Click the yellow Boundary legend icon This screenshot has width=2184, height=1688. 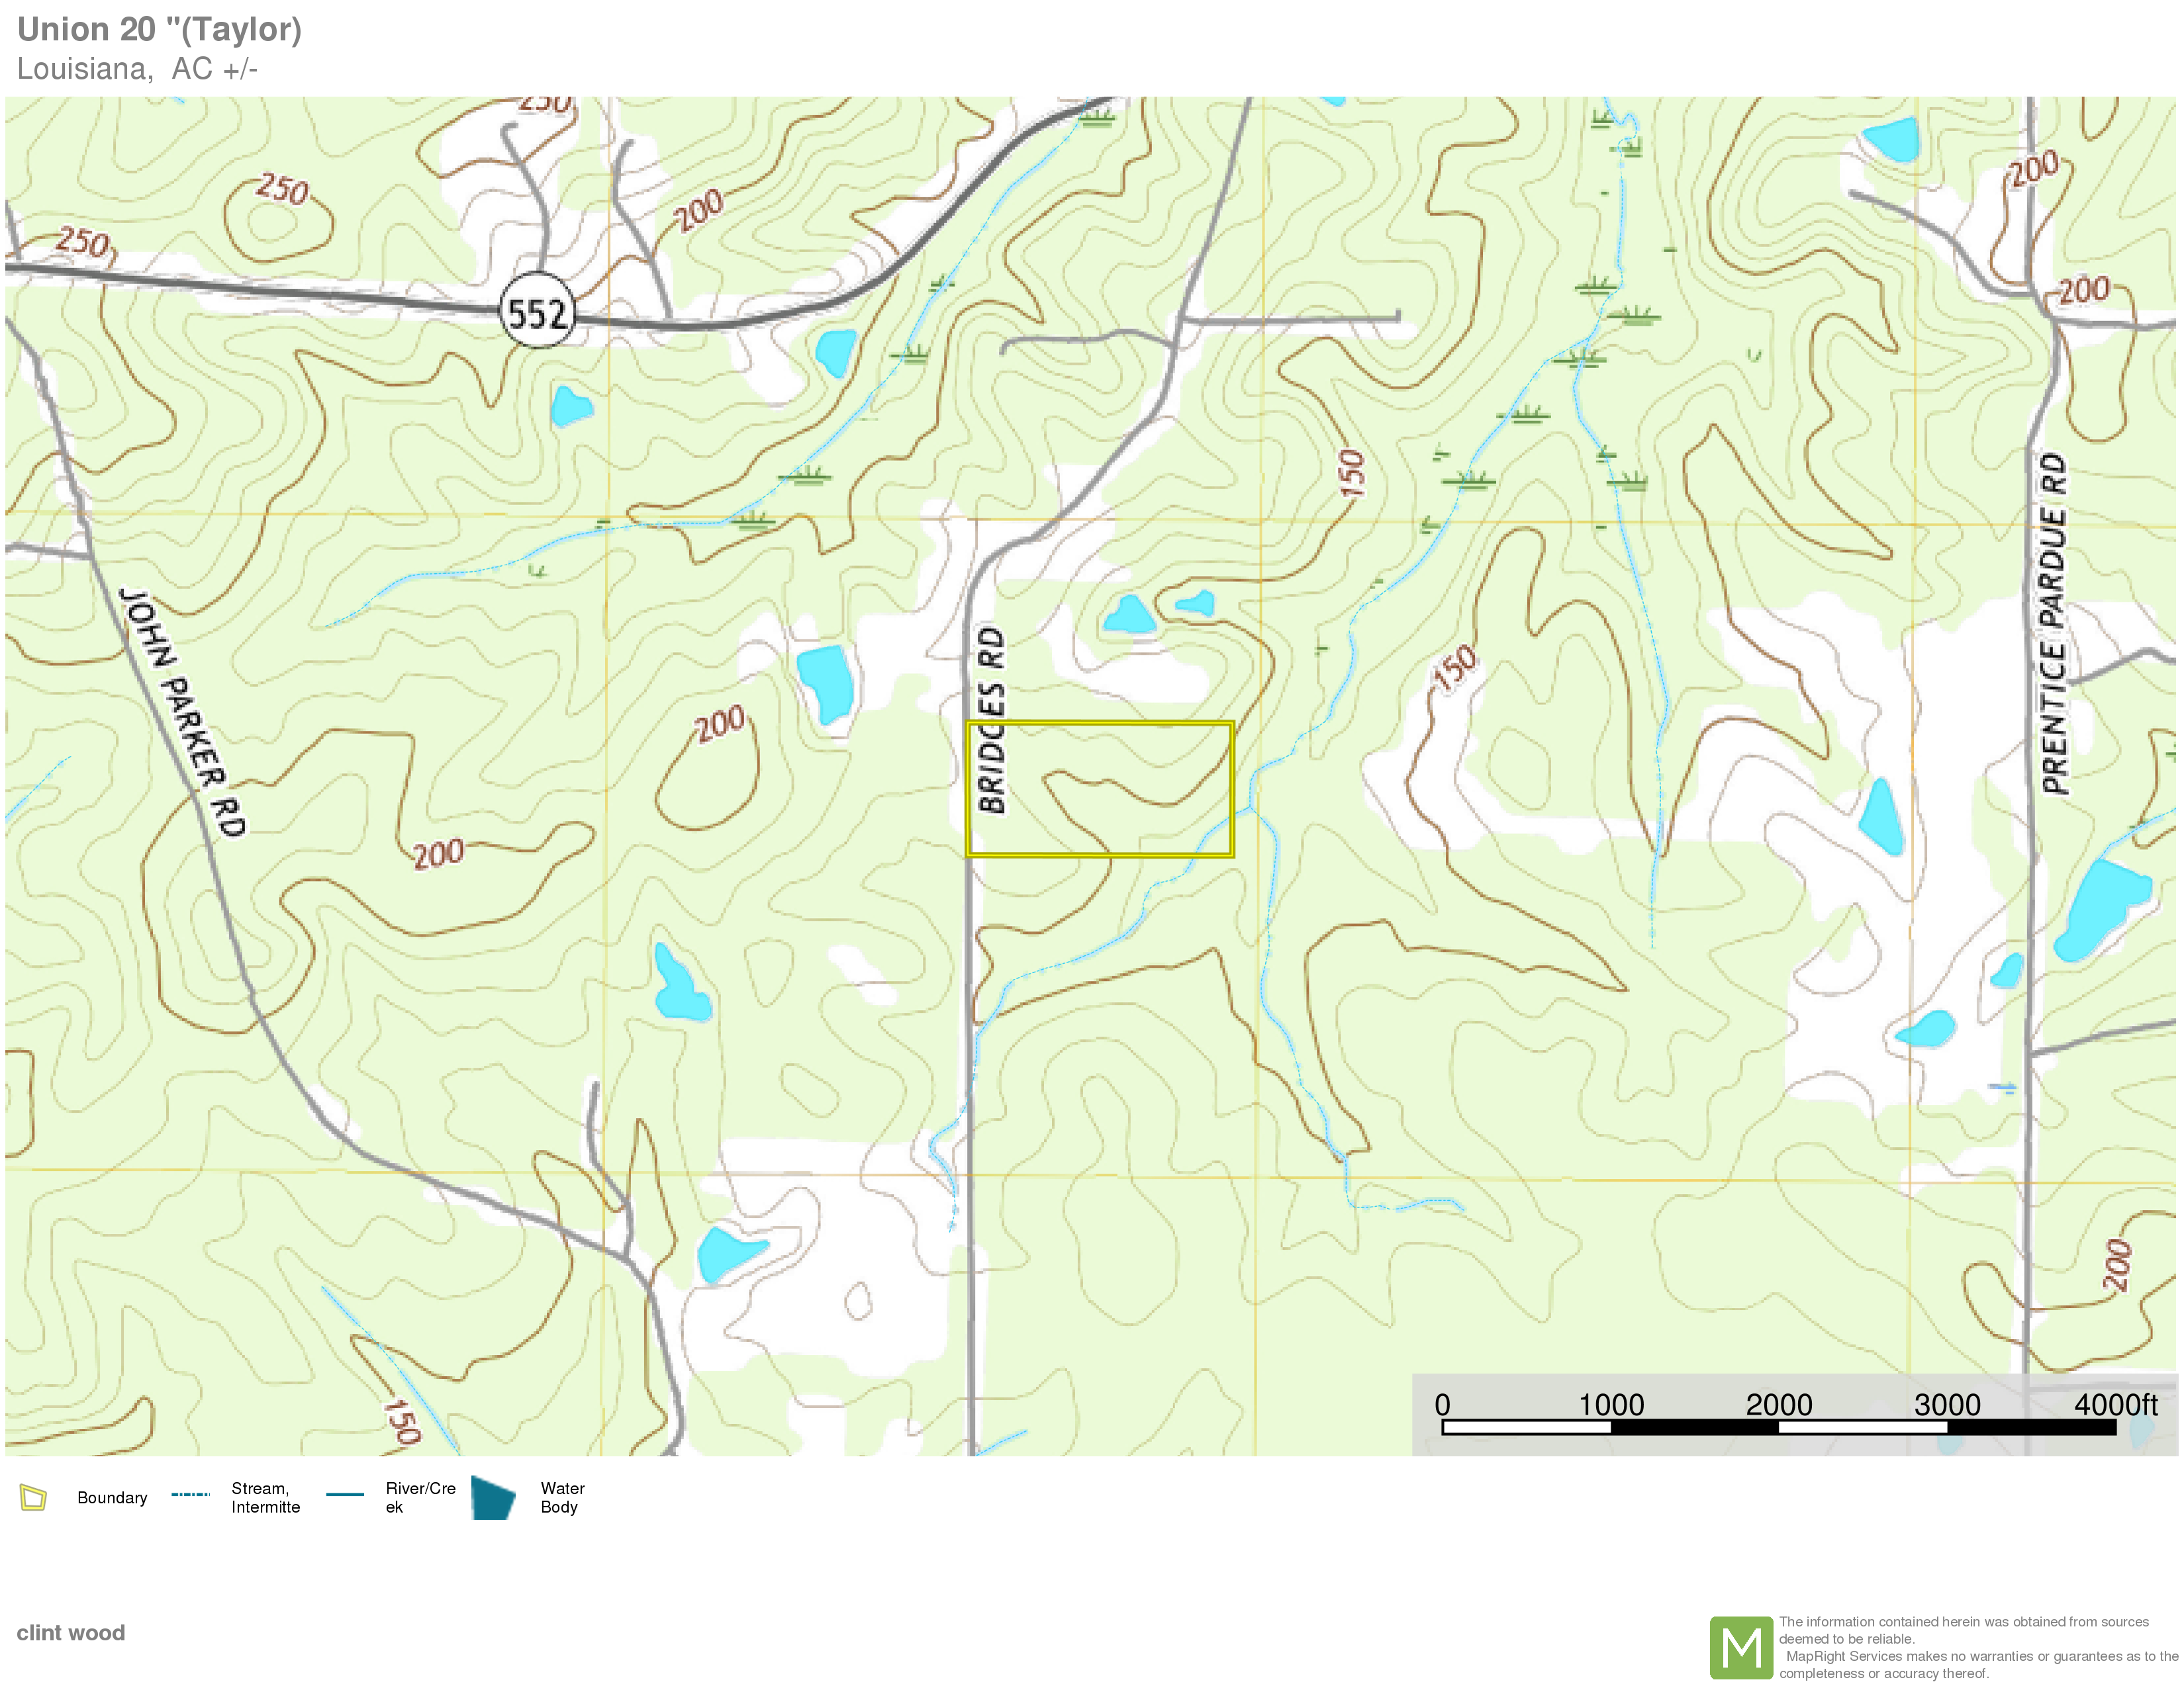coord(33,1497)
